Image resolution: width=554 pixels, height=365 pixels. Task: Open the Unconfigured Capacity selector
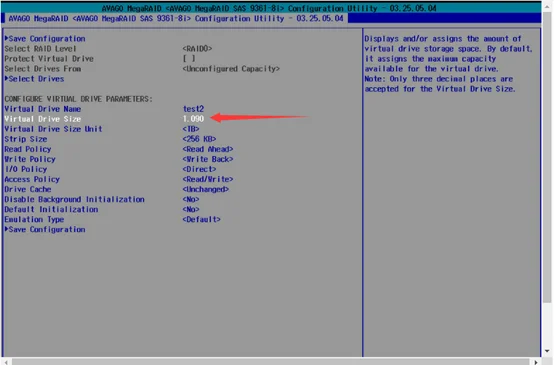pos(231,69)
